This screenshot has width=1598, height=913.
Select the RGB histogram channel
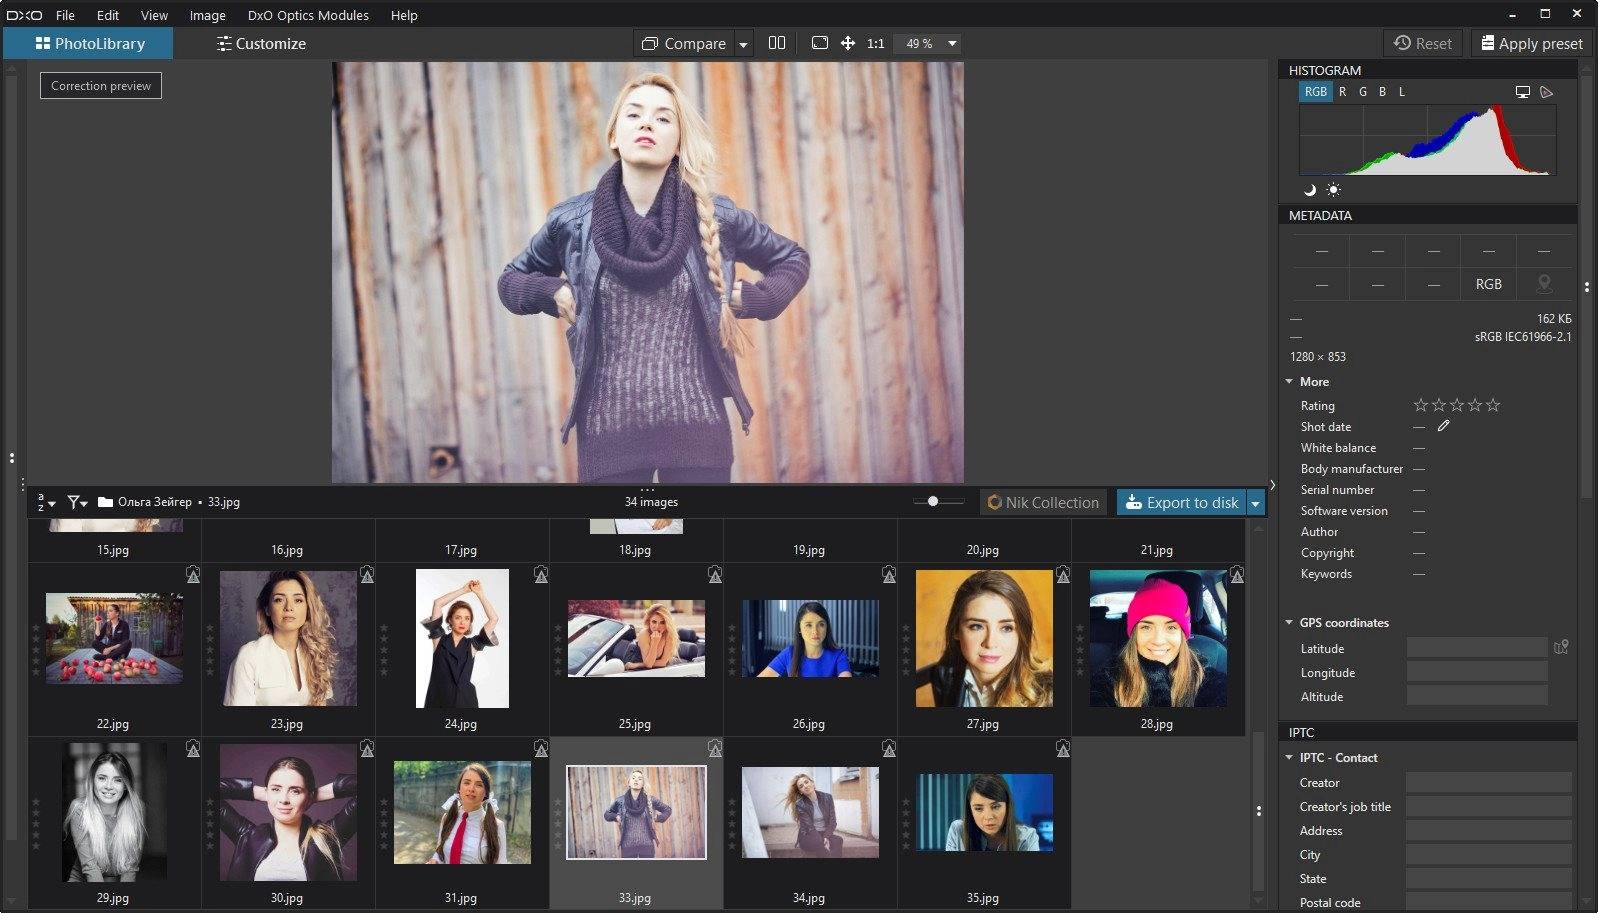tap(1315, 92)
